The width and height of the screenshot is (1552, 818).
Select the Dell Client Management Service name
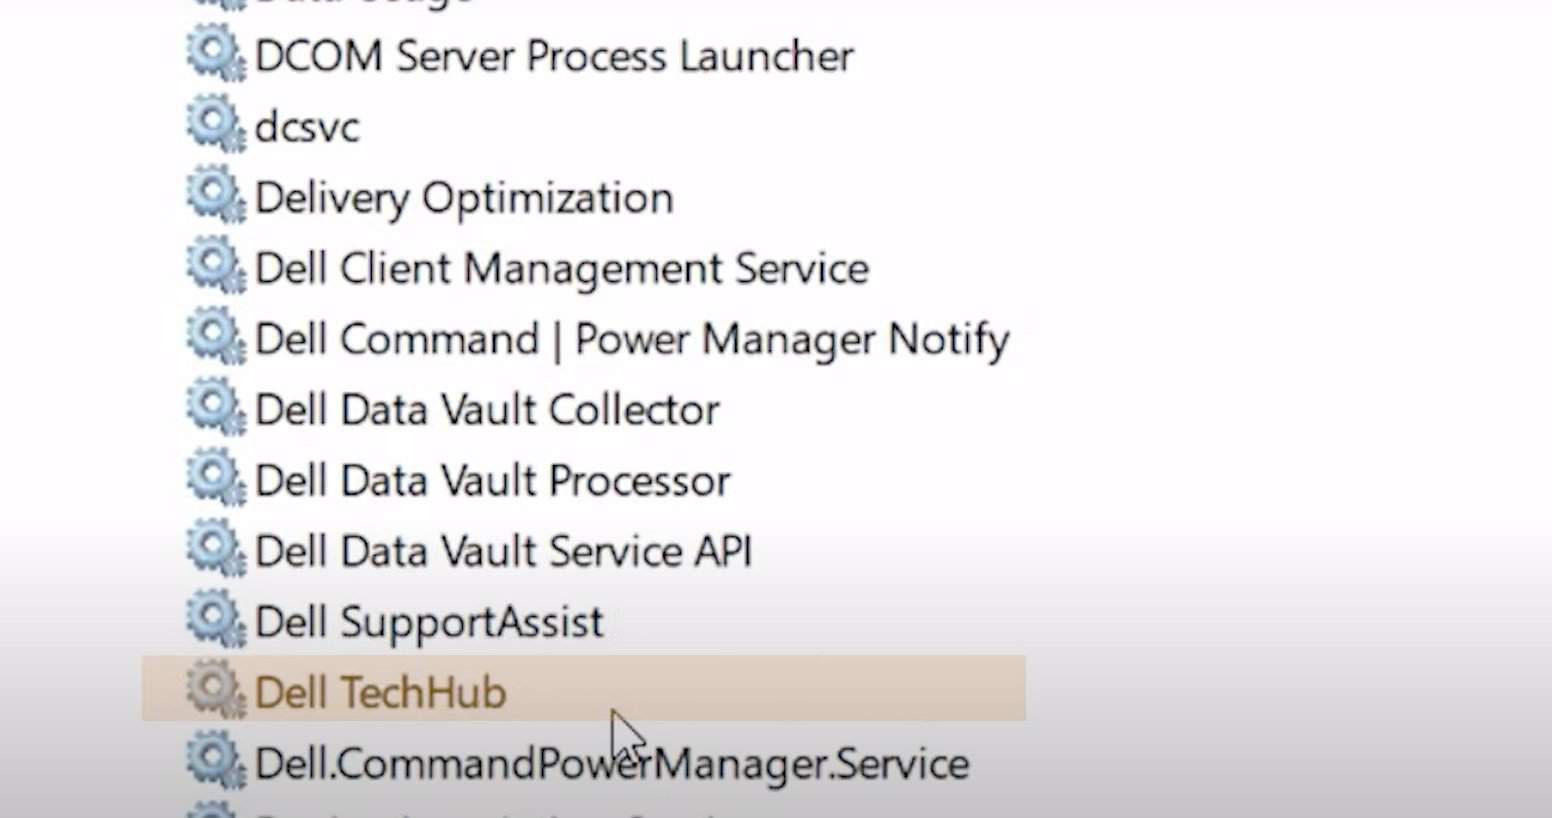(562, 269)
